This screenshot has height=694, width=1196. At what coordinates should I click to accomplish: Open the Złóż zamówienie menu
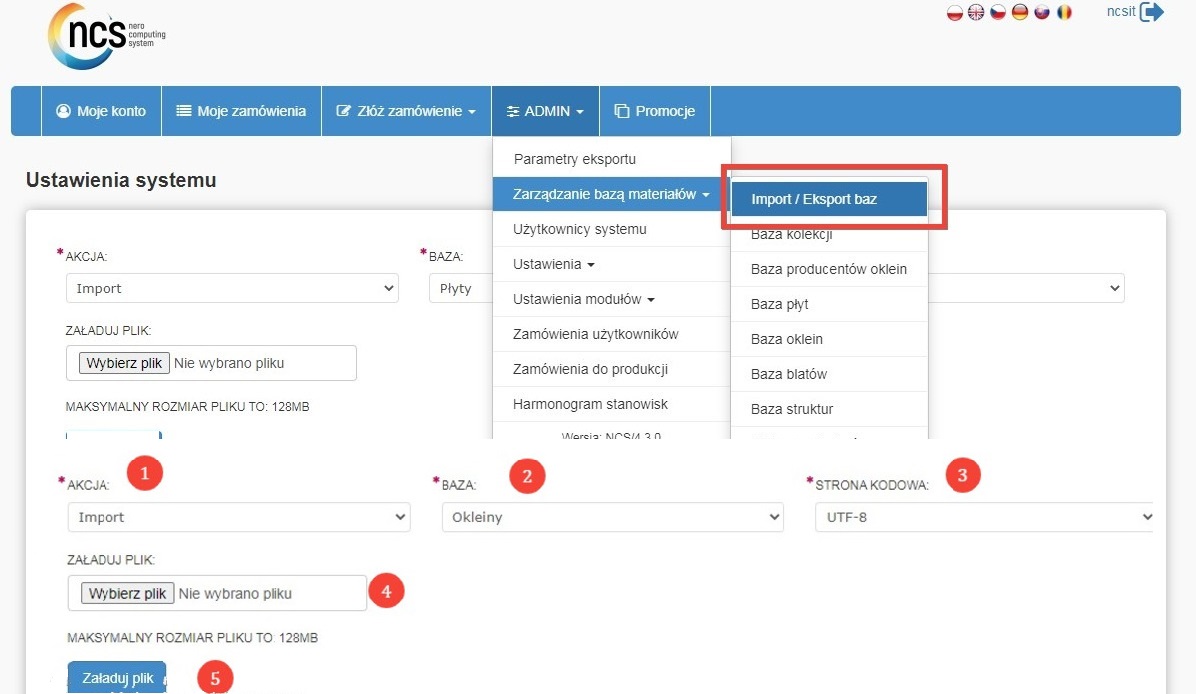pos(406,111)
